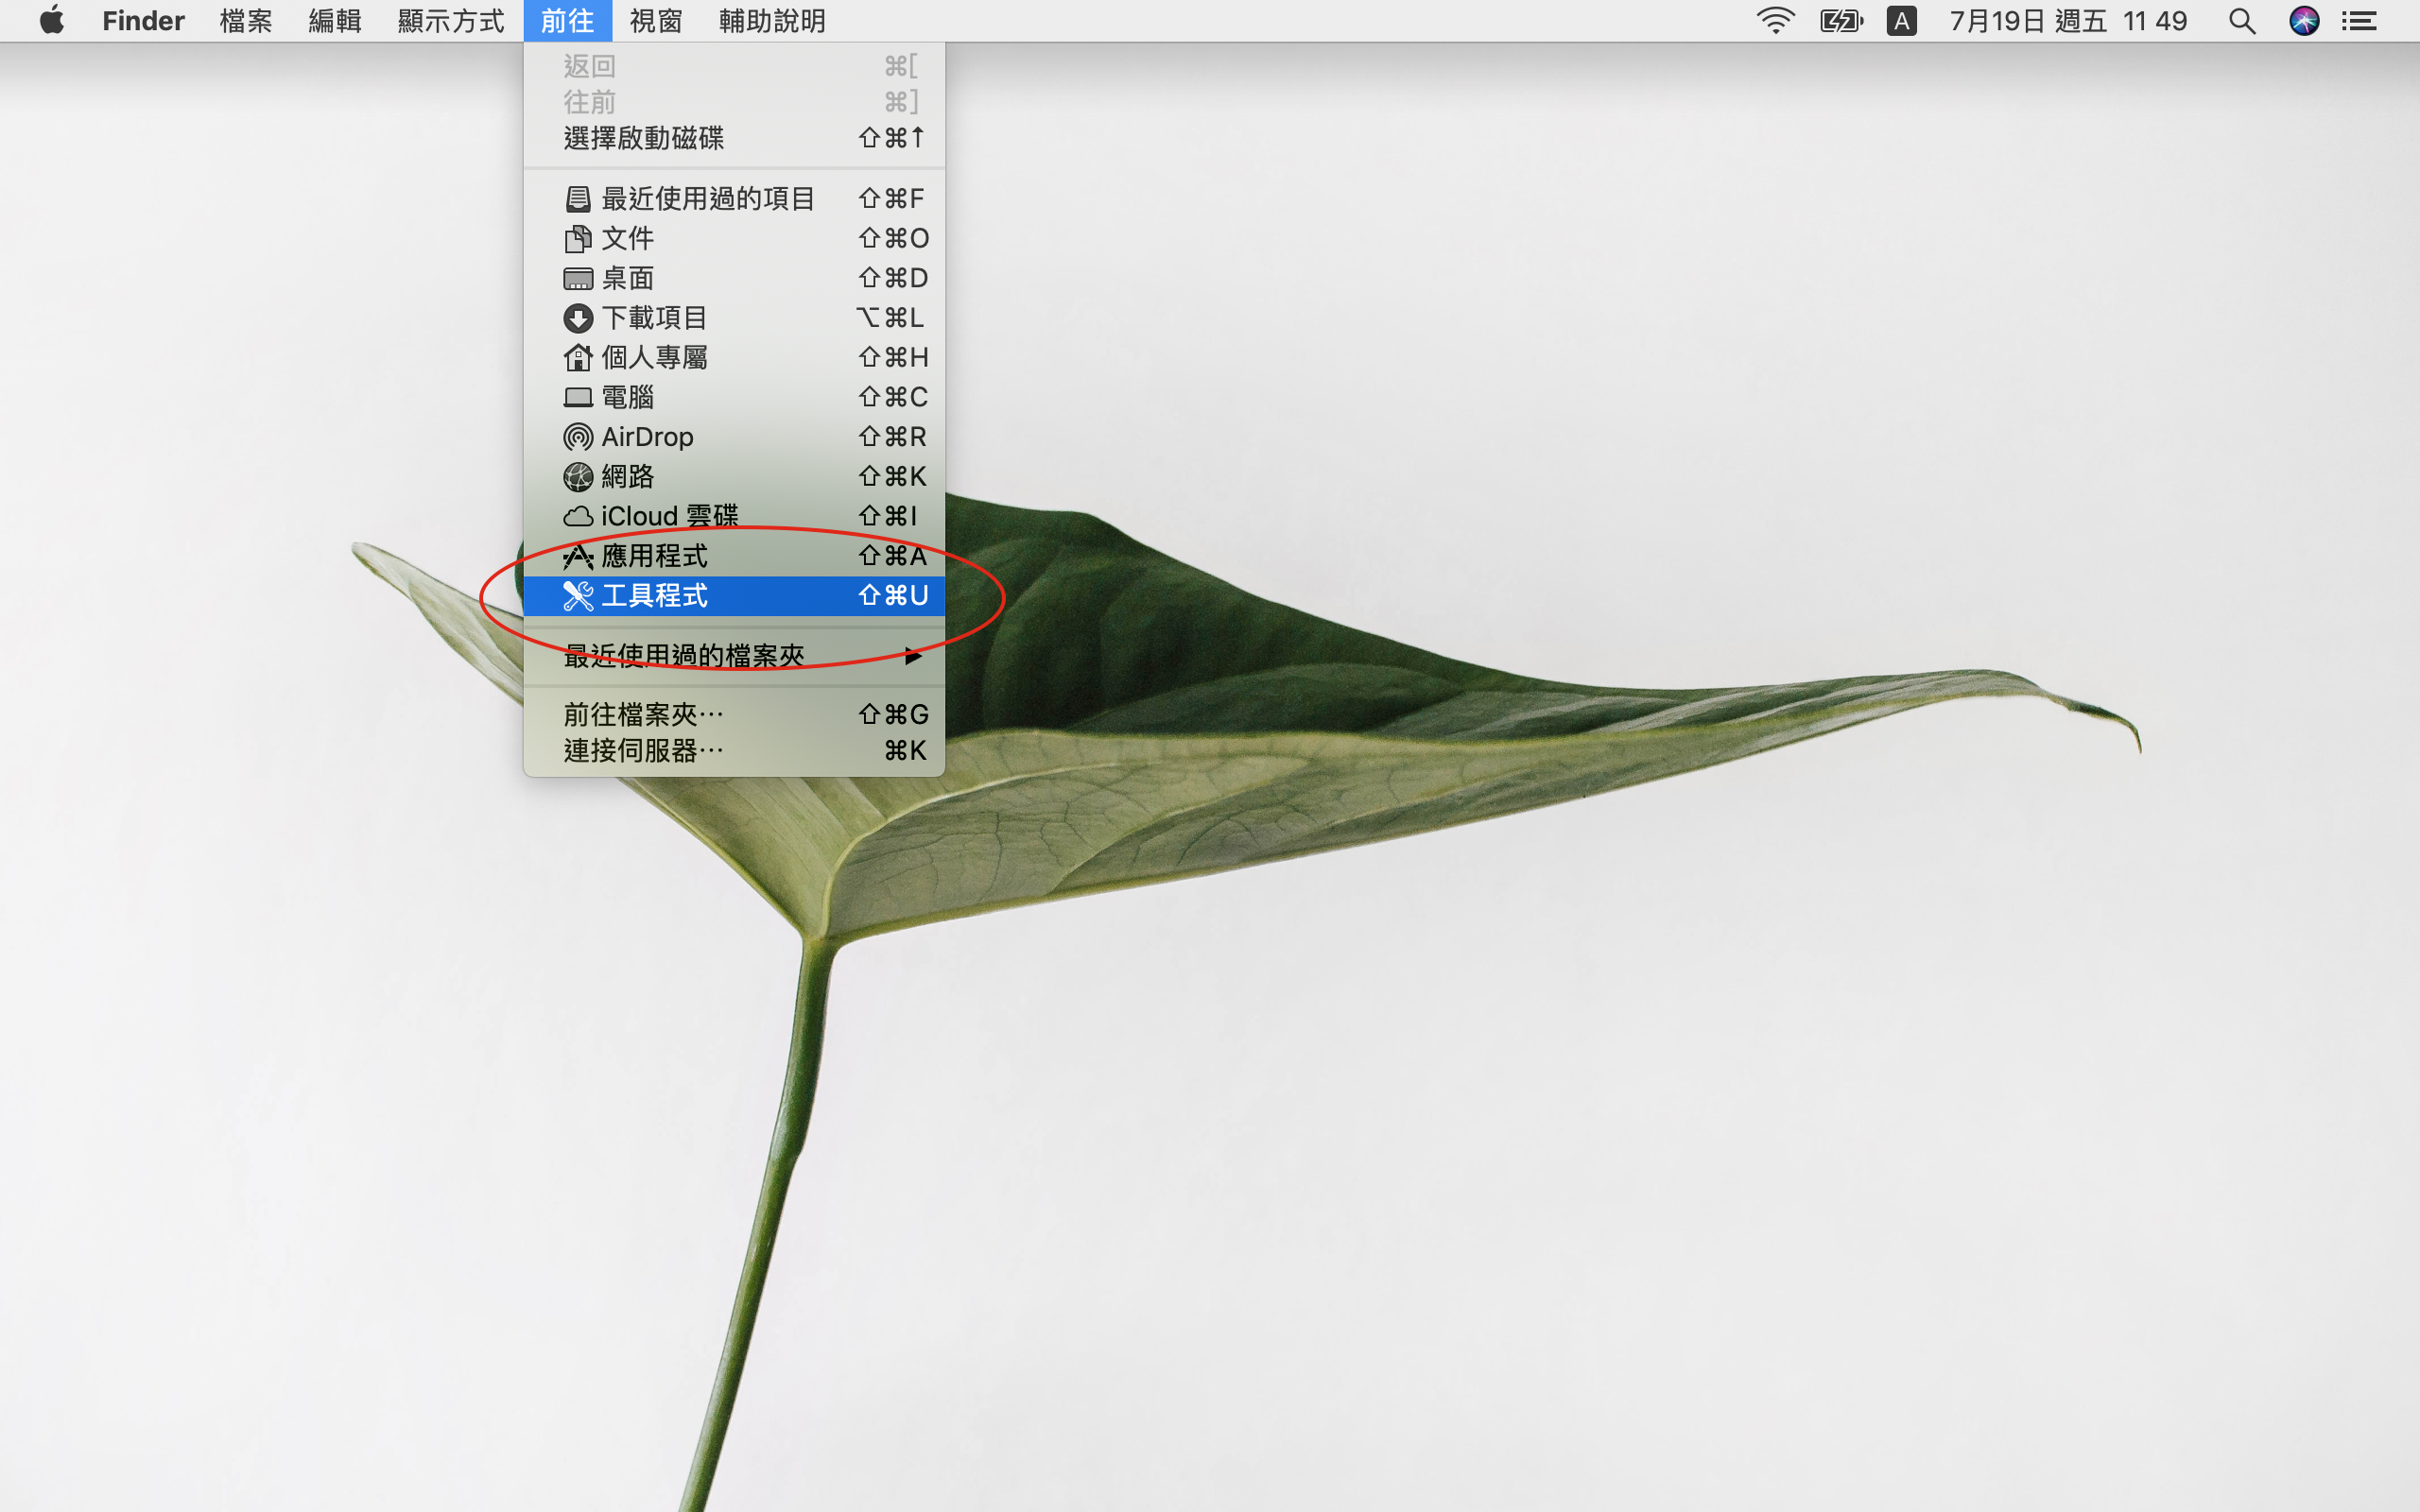Click the date and time 7月19日 週五
The image size is (2420, 1512).
[2028, 21]
